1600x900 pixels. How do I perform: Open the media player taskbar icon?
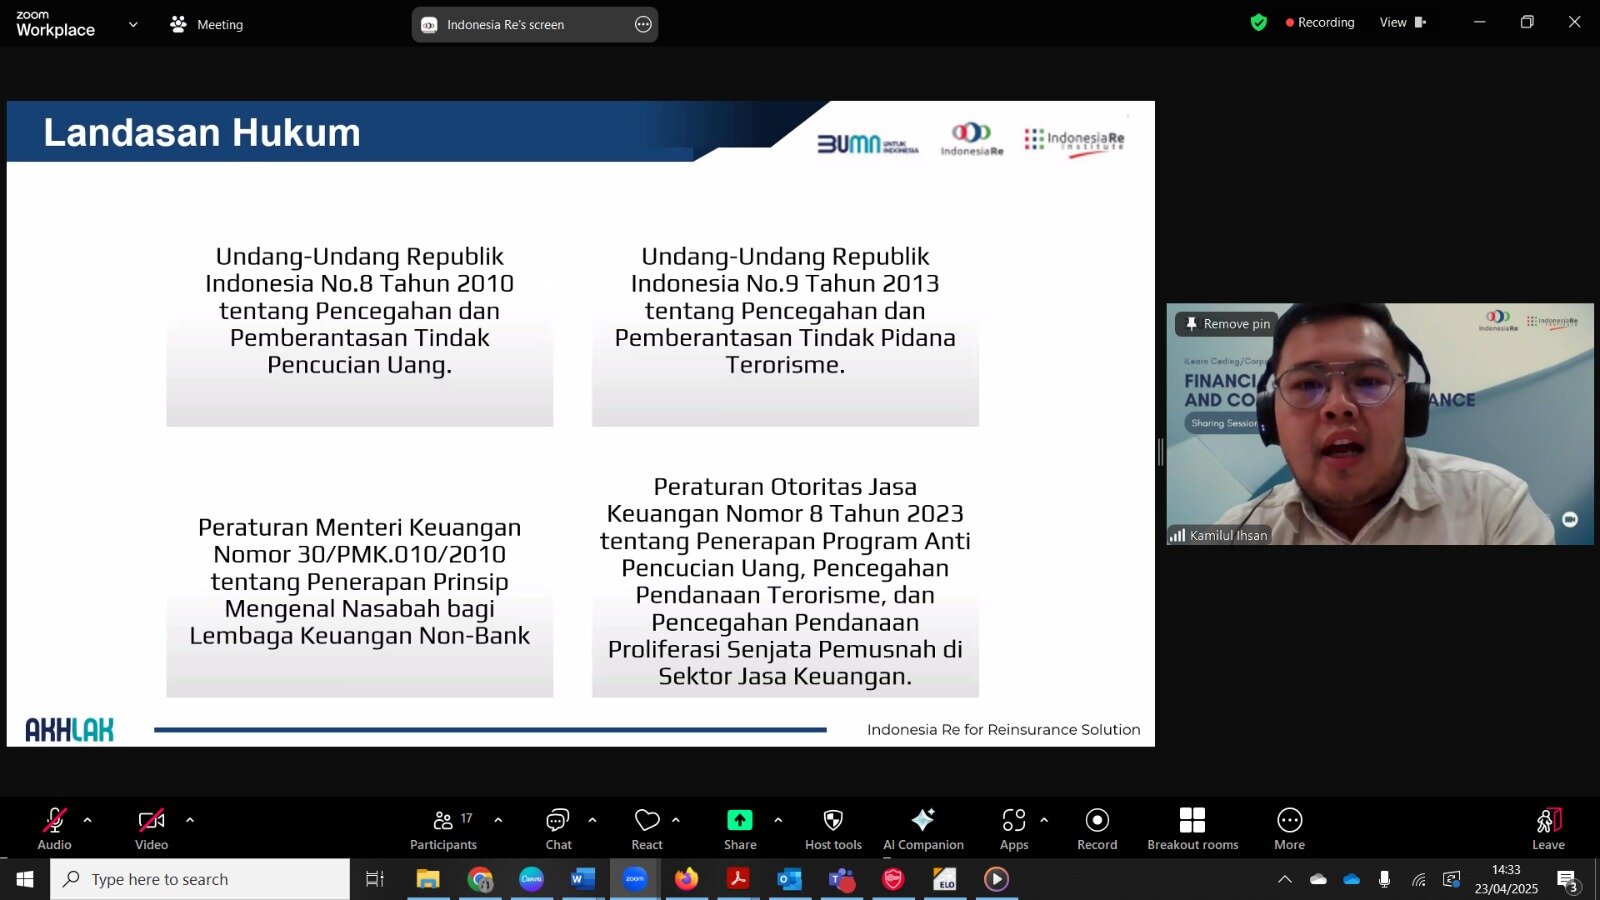click(996, 879)
